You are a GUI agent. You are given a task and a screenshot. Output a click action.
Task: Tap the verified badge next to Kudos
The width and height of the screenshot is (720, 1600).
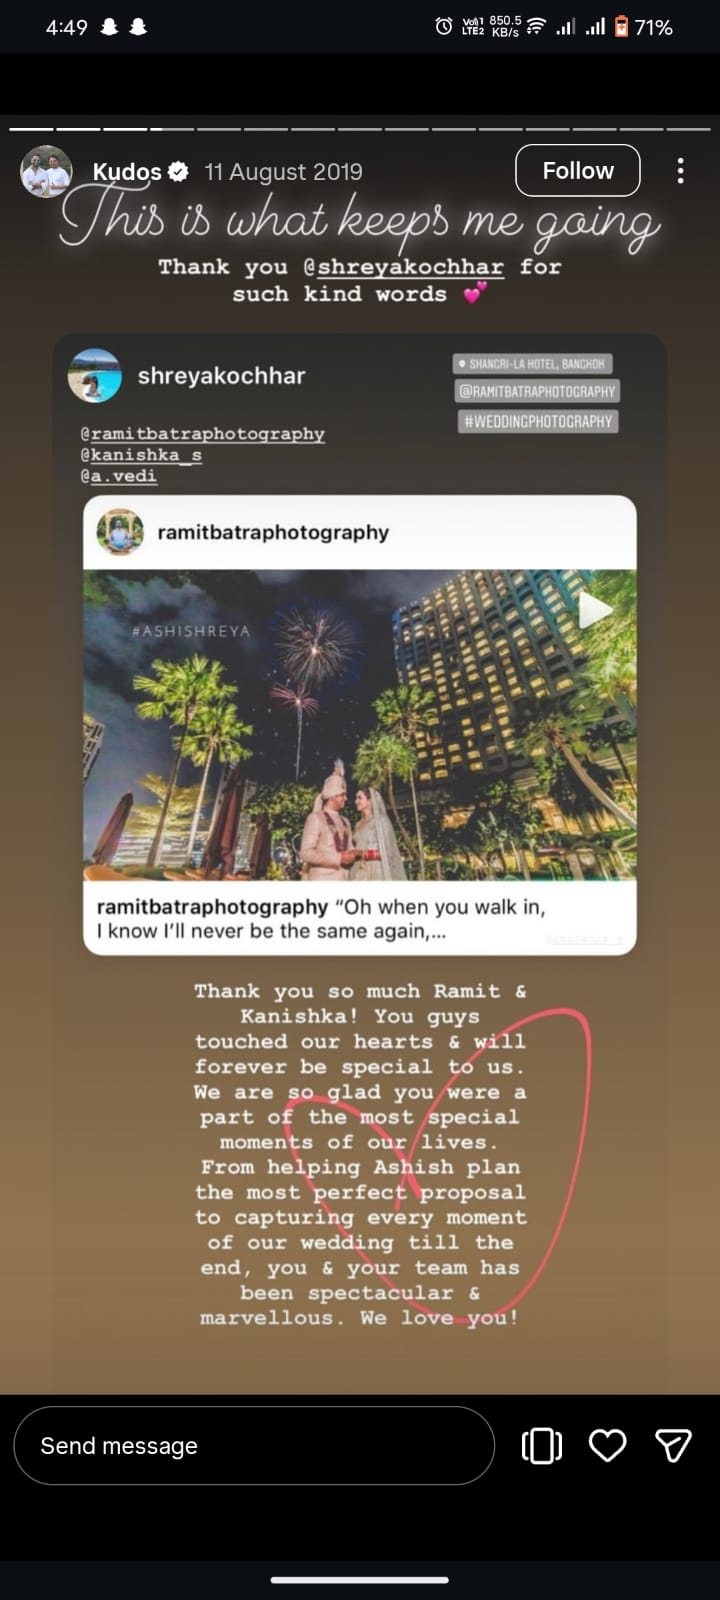(x=178, y=172)
